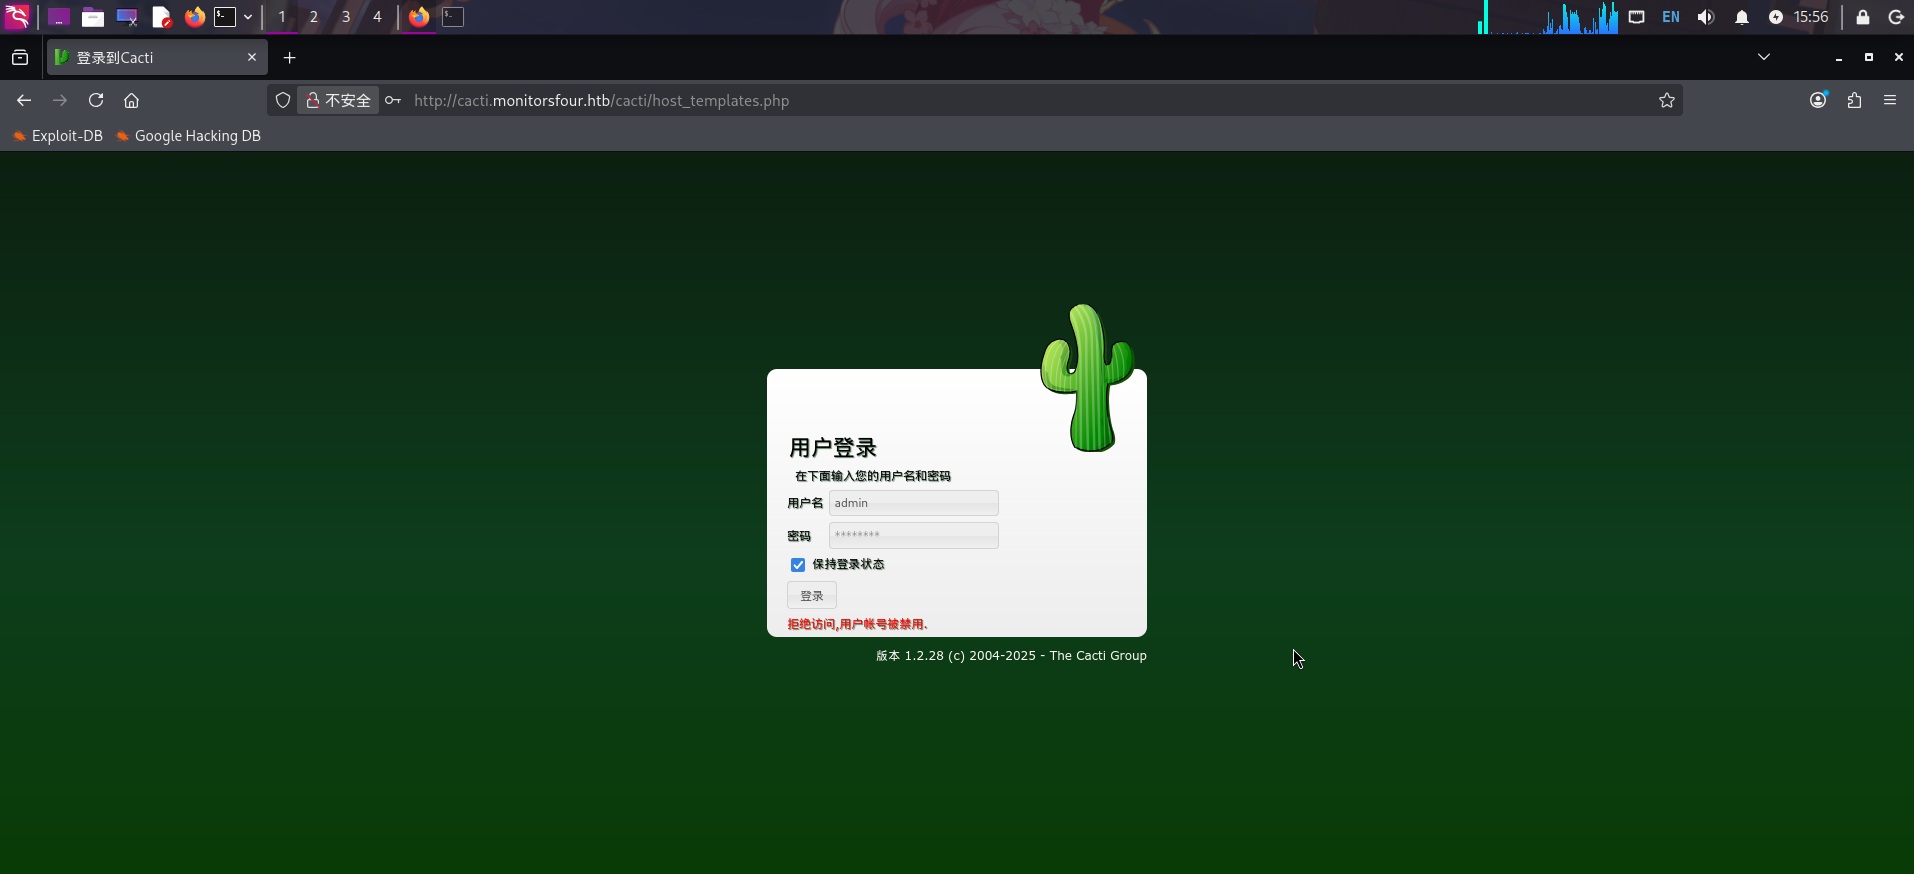The image size is (1914, 874).
Task: Change the EN keyboard layout indicator
Action: point(1671,17)
